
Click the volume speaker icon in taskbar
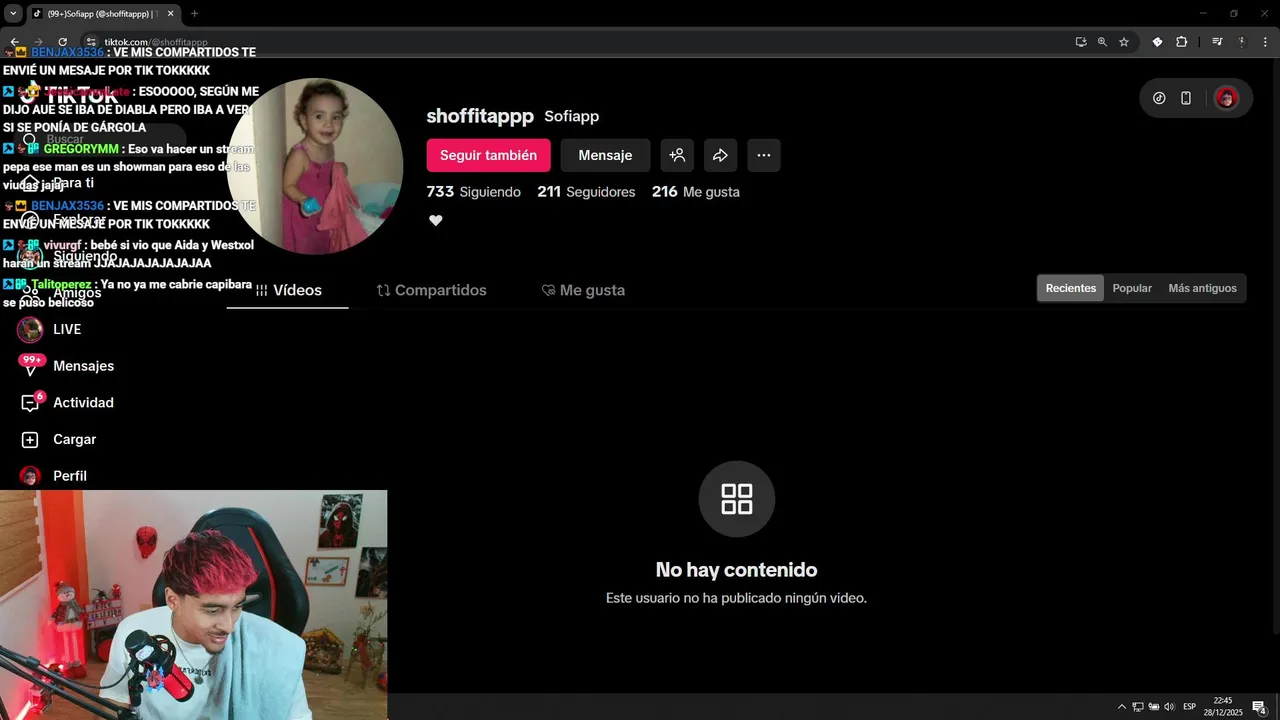[x=1170, y=706]
